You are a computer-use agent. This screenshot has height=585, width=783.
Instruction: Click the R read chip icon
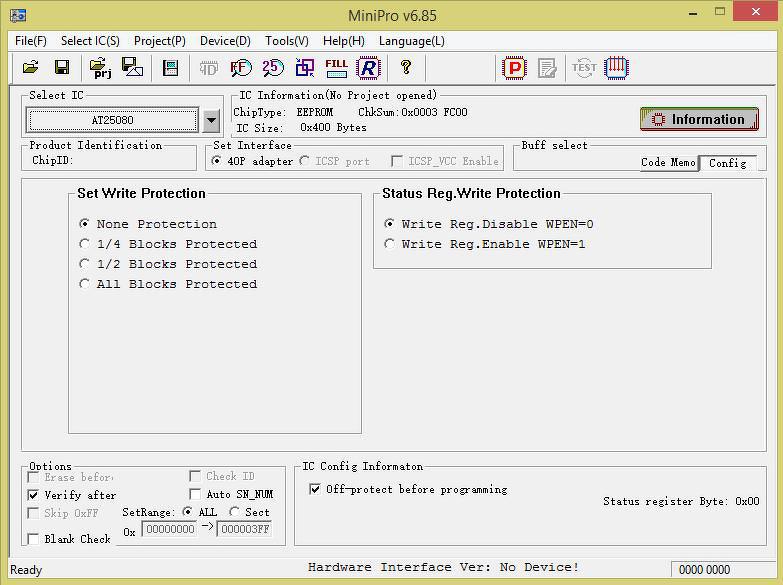pyautogui.click(x=369, y=67)
